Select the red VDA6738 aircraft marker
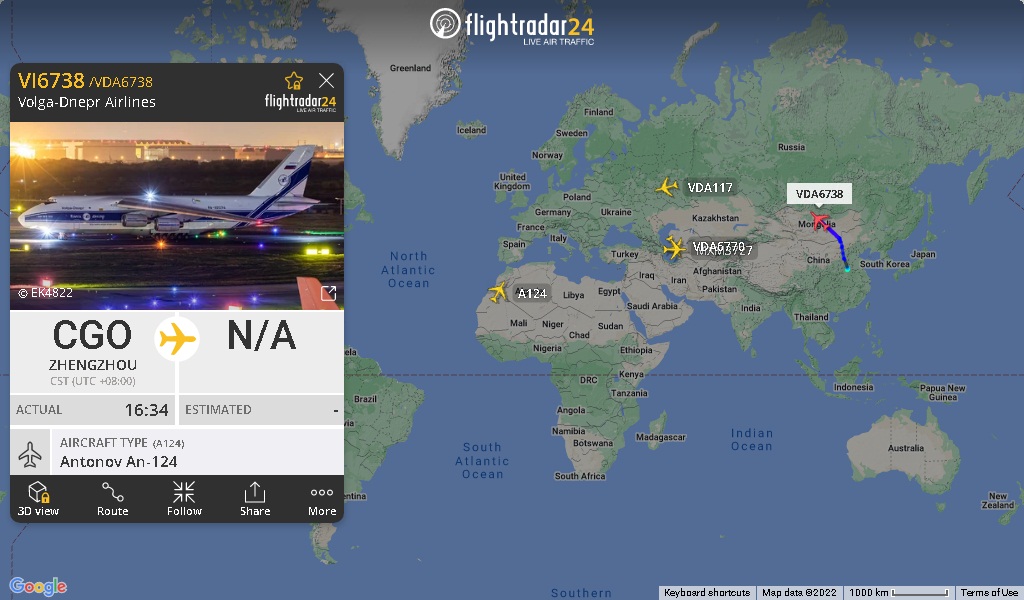This screenshot has width=1024, height=600. pyautogui.click(x=820, y=220)
